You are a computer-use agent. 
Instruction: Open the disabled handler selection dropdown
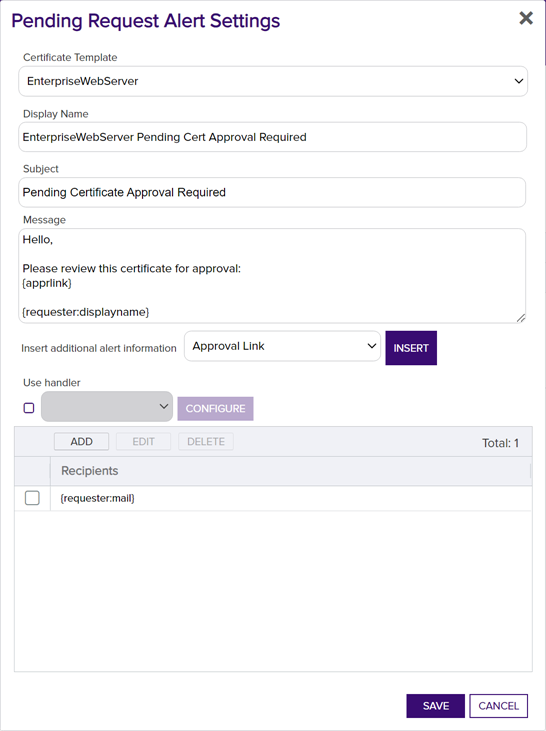click(107, 407)
